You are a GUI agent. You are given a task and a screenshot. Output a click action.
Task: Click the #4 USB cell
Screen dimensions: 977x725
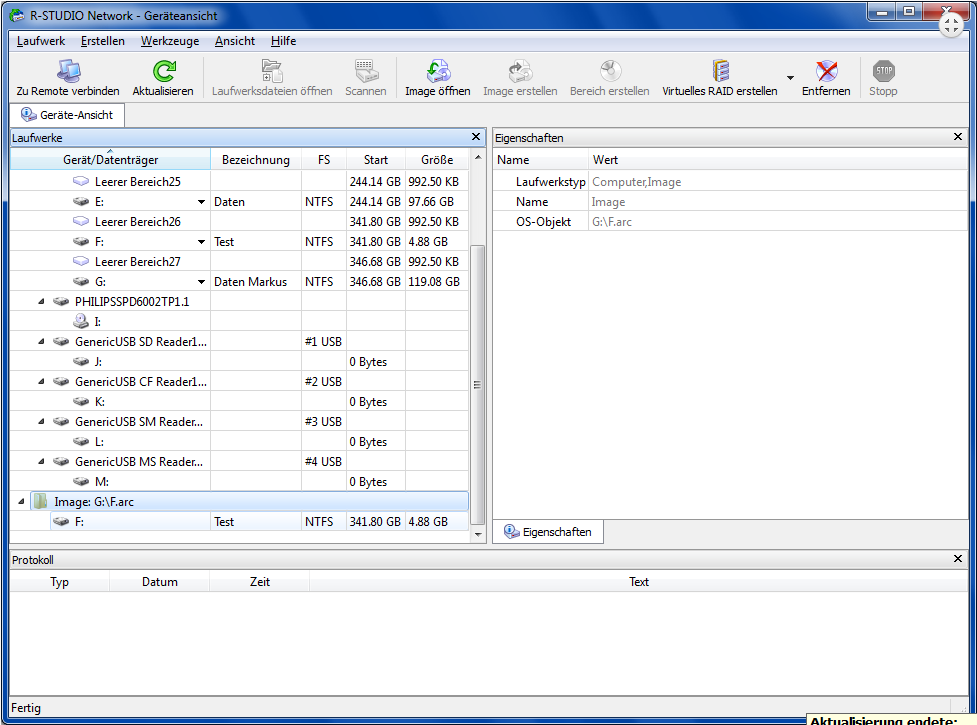pyautogui.click(x=323, y=462)
